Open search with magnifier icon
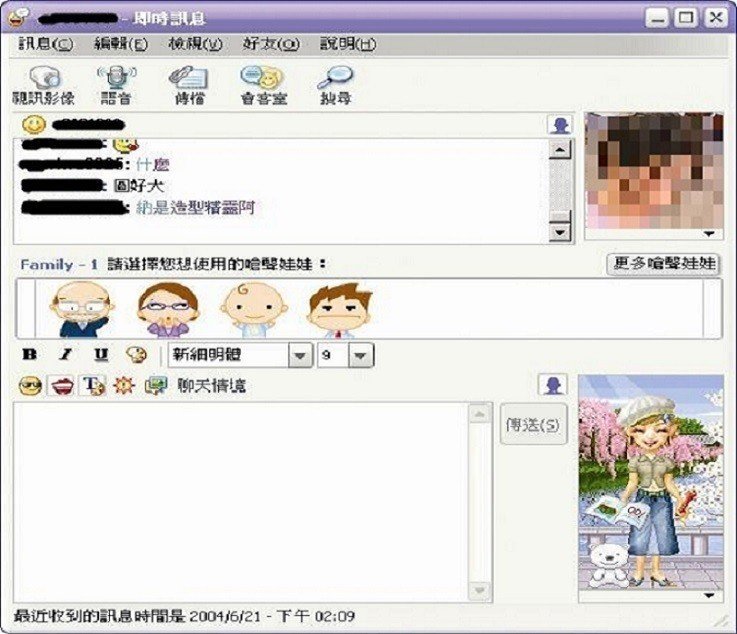Image resolution: width=737 pixels, height=634 pixels. [336, 86]
